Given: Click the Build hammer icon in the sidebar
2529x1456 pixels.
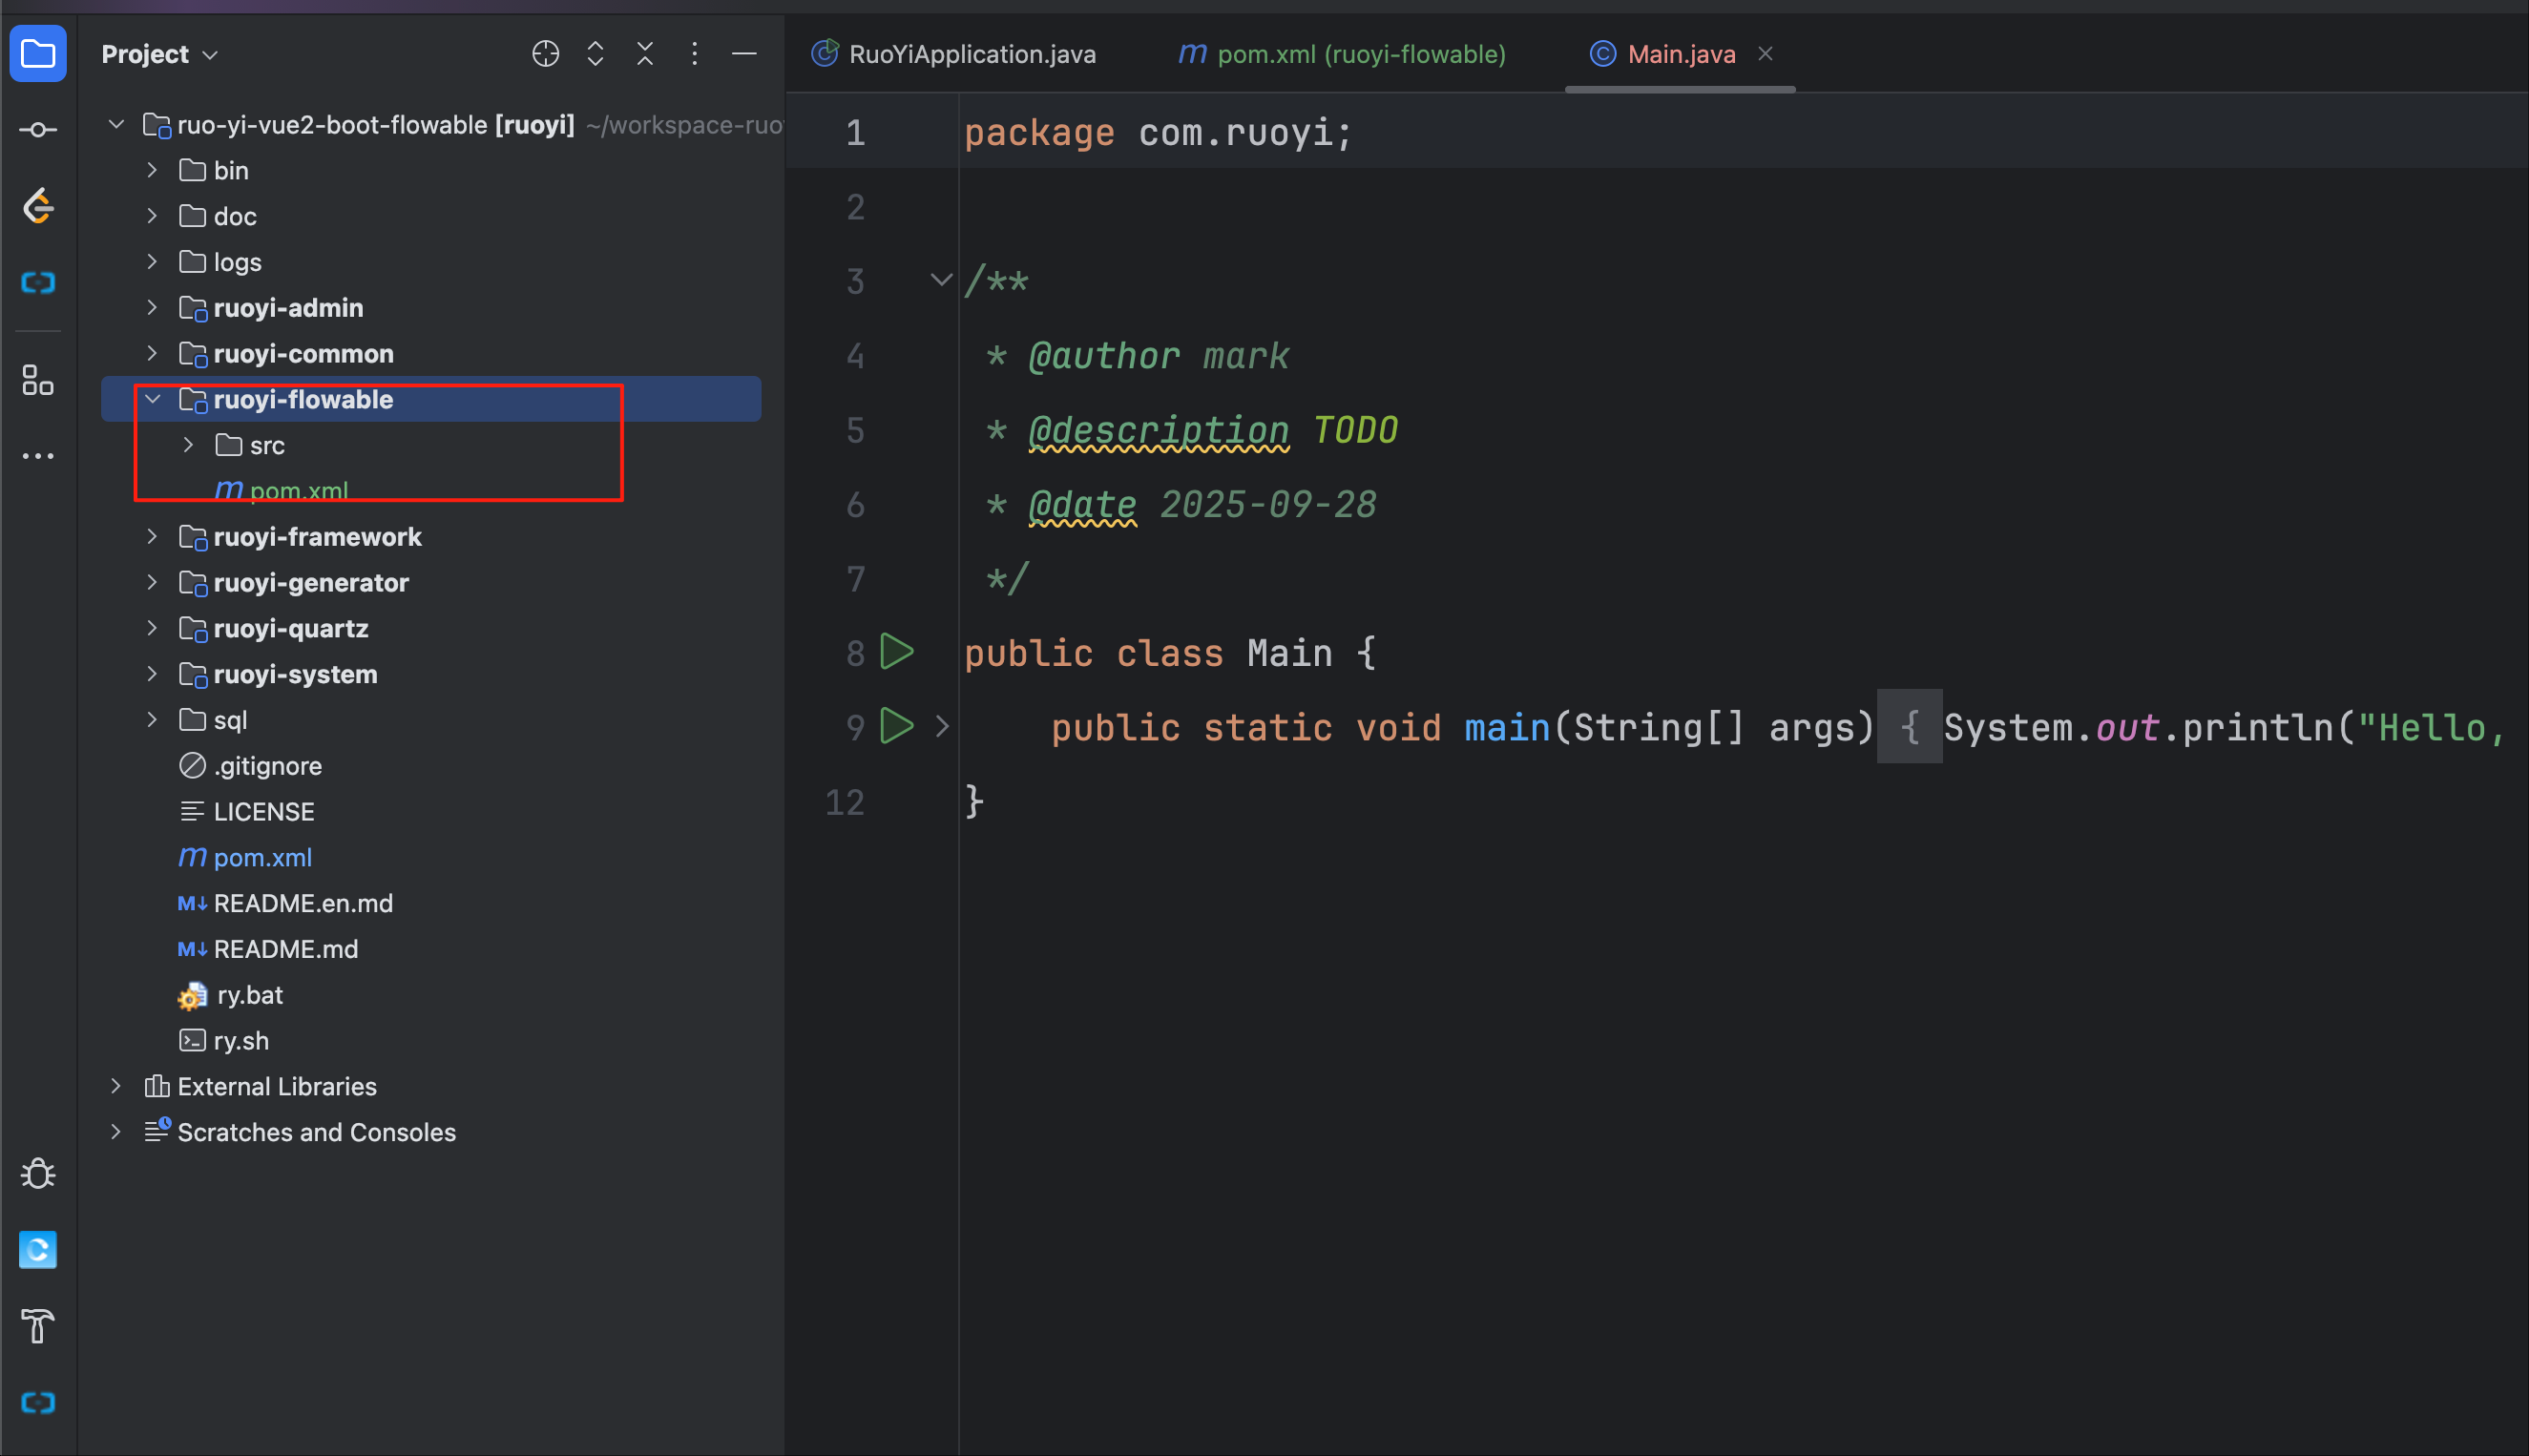Looking at the screenshot, I should click(38, 1326).
